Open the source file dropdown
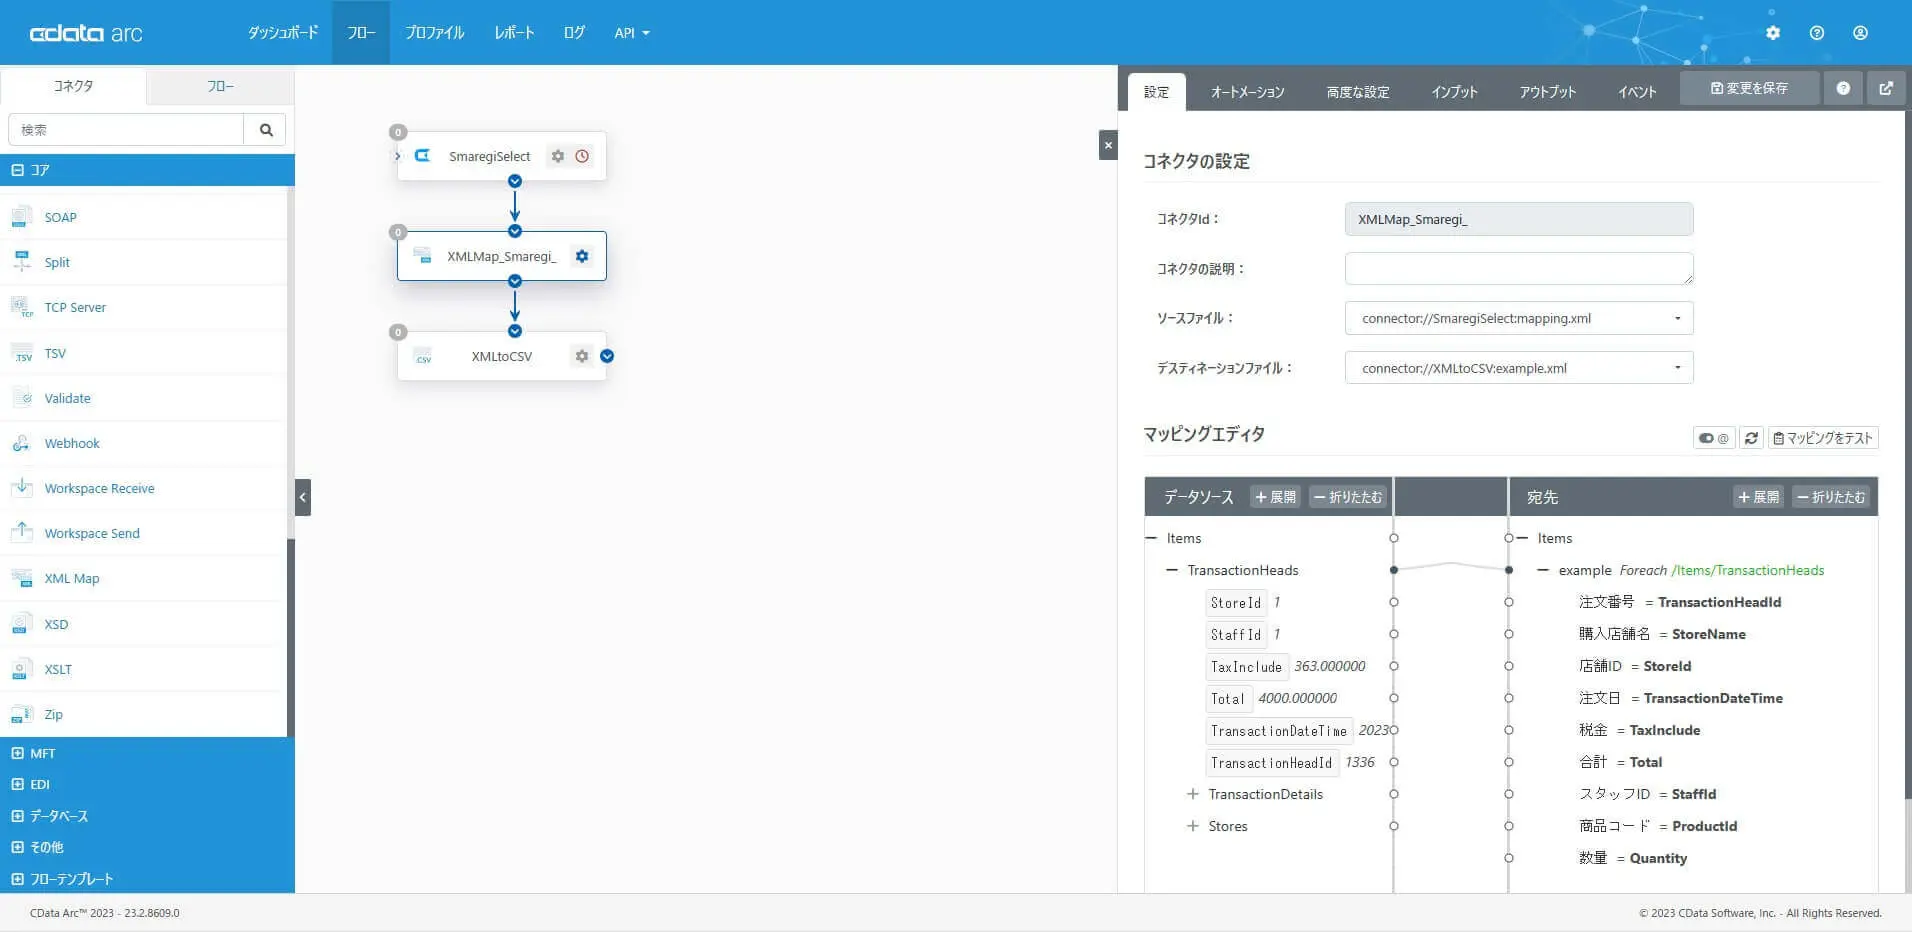The image size is (1912, 932). point(1519,318)
